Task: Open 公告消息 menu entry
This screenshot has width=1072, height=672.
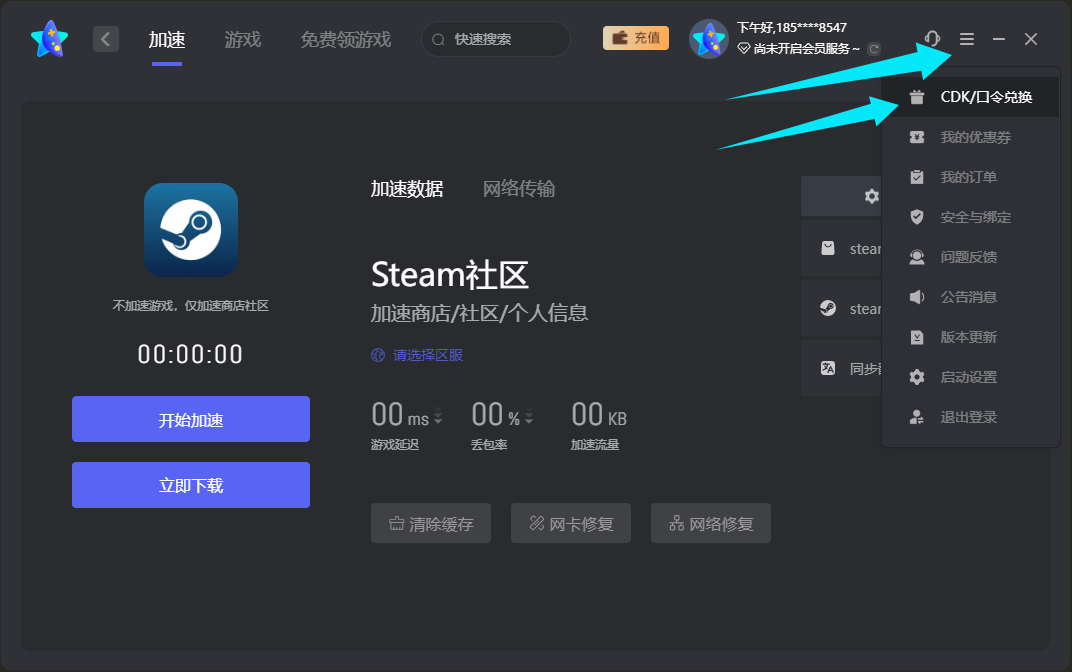Action: pyautogui.click(x=970, y=297)
